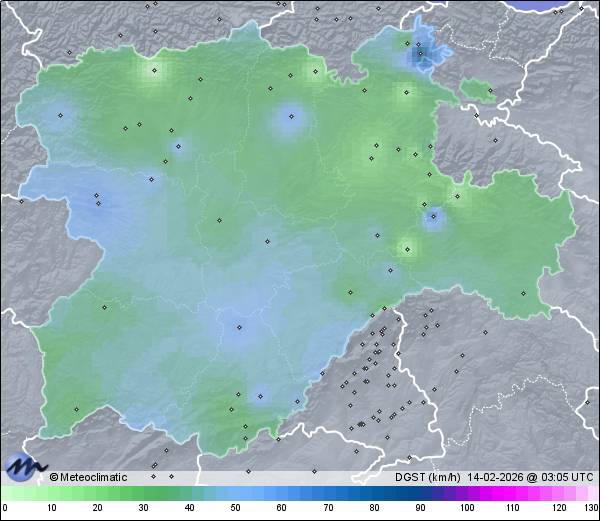Select the 120 km/h magenta scale color

[x=558, y=493]
